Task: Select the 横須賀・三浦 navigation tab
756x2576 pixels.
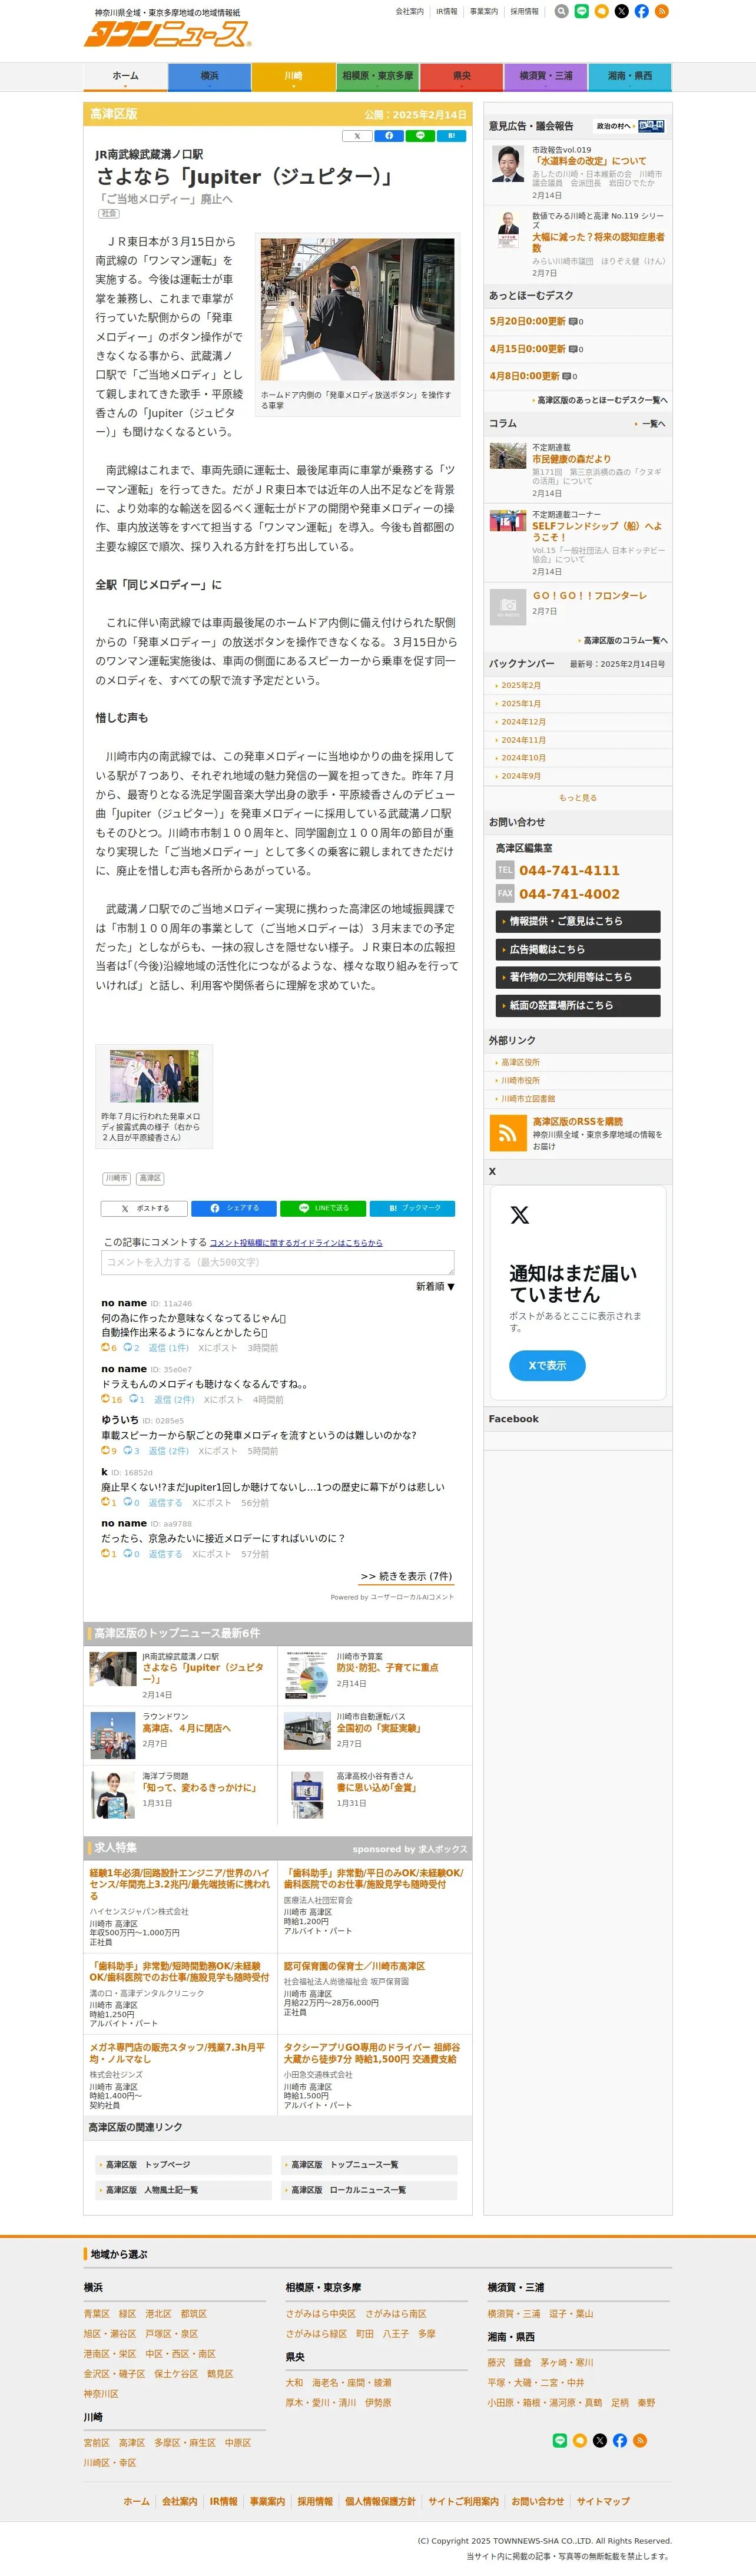Action: click(545, 77)
